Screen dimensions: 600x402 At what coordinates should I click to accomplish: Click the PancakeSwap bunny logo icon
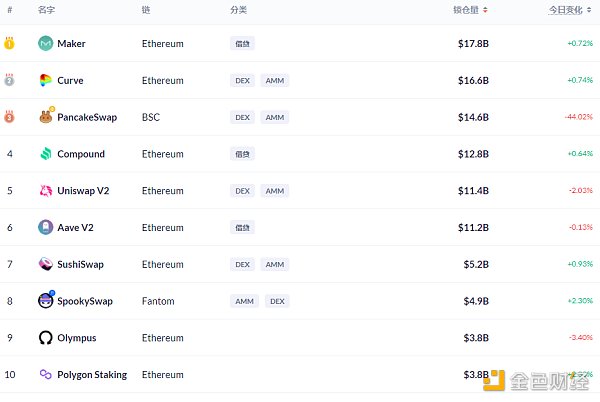(46, 117)
